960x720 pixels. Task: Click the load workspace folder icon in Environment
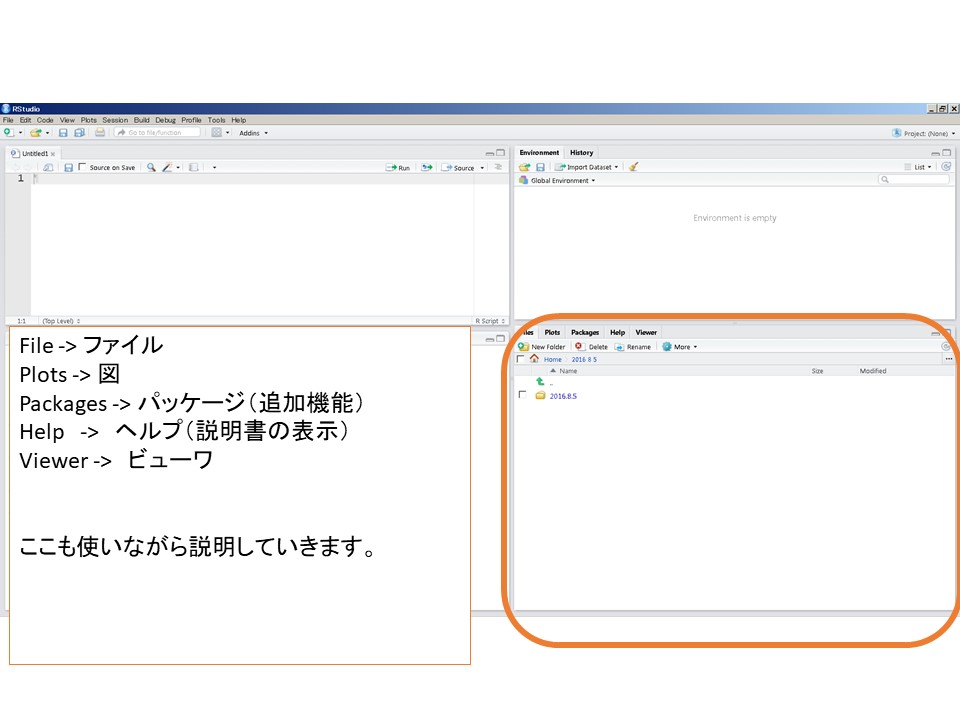[524, 167]
